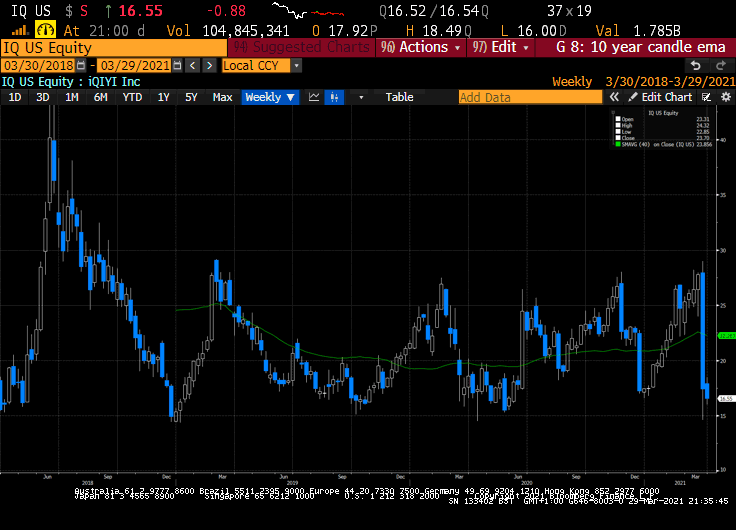Open the start date calendar picker
This screenshot has width=736, height=530.
81,66
